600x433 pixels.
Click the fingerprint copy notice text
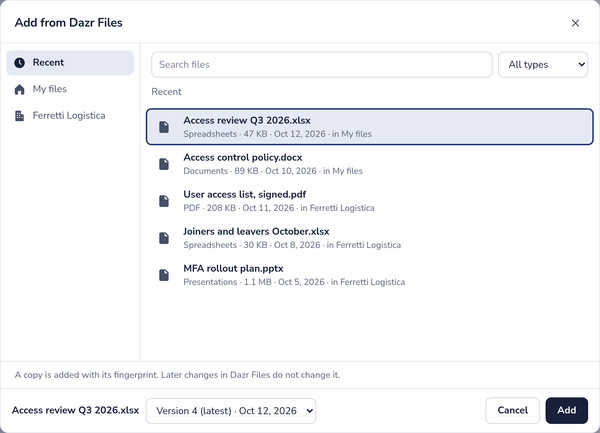point(177,375)
